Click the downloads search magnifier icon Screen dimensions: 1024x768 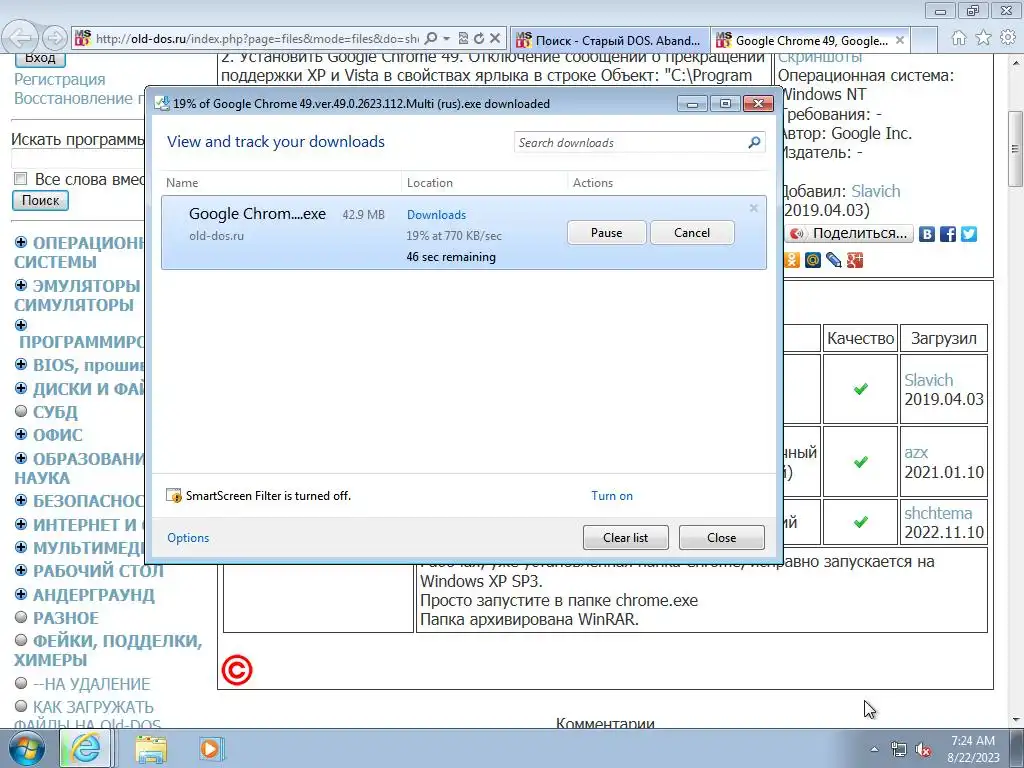point(754,142)
